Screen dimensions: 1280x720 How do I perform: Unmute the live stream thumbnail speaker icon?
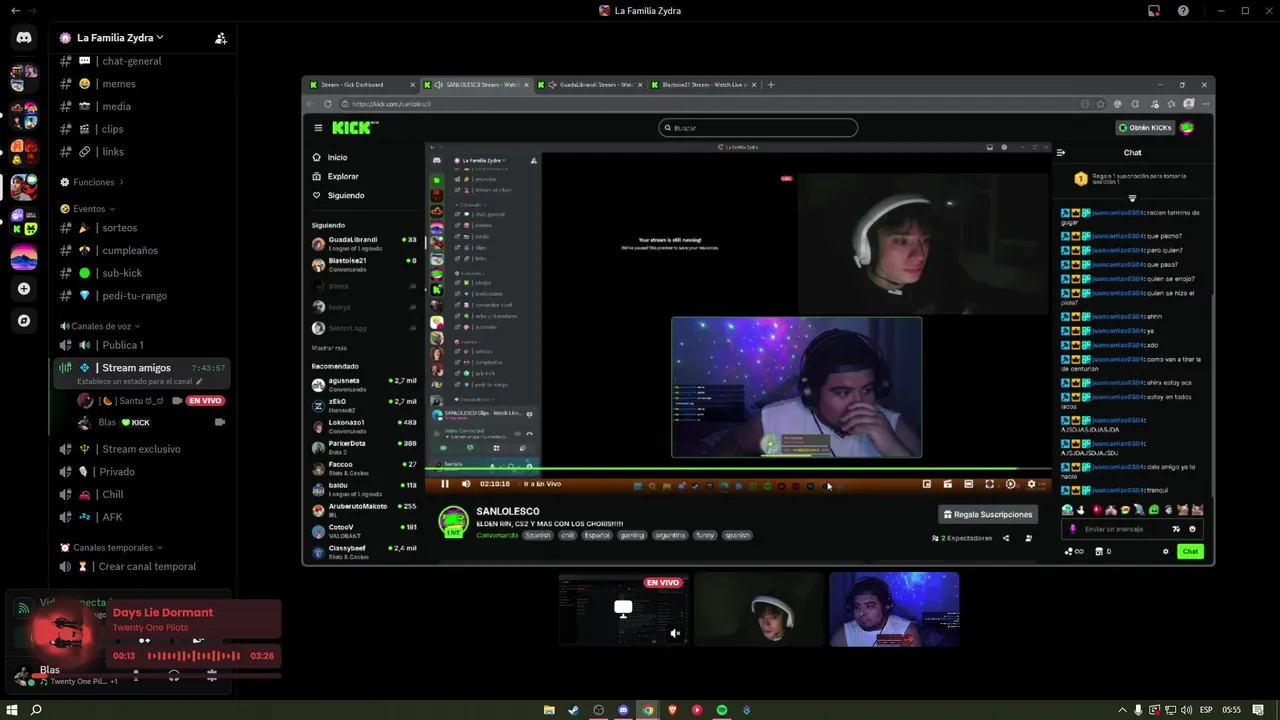(675, 633)
